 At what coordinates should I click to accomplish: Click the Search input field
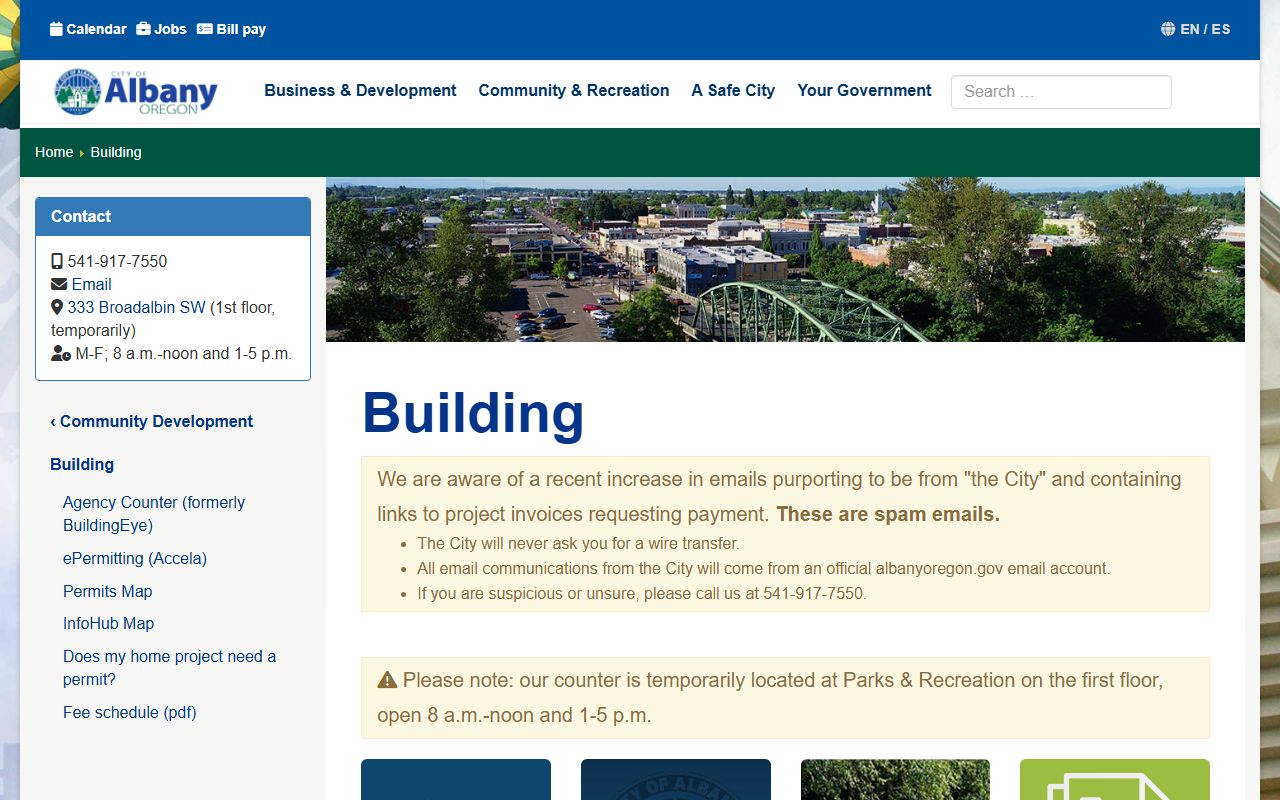click(x=1061, y=92)
